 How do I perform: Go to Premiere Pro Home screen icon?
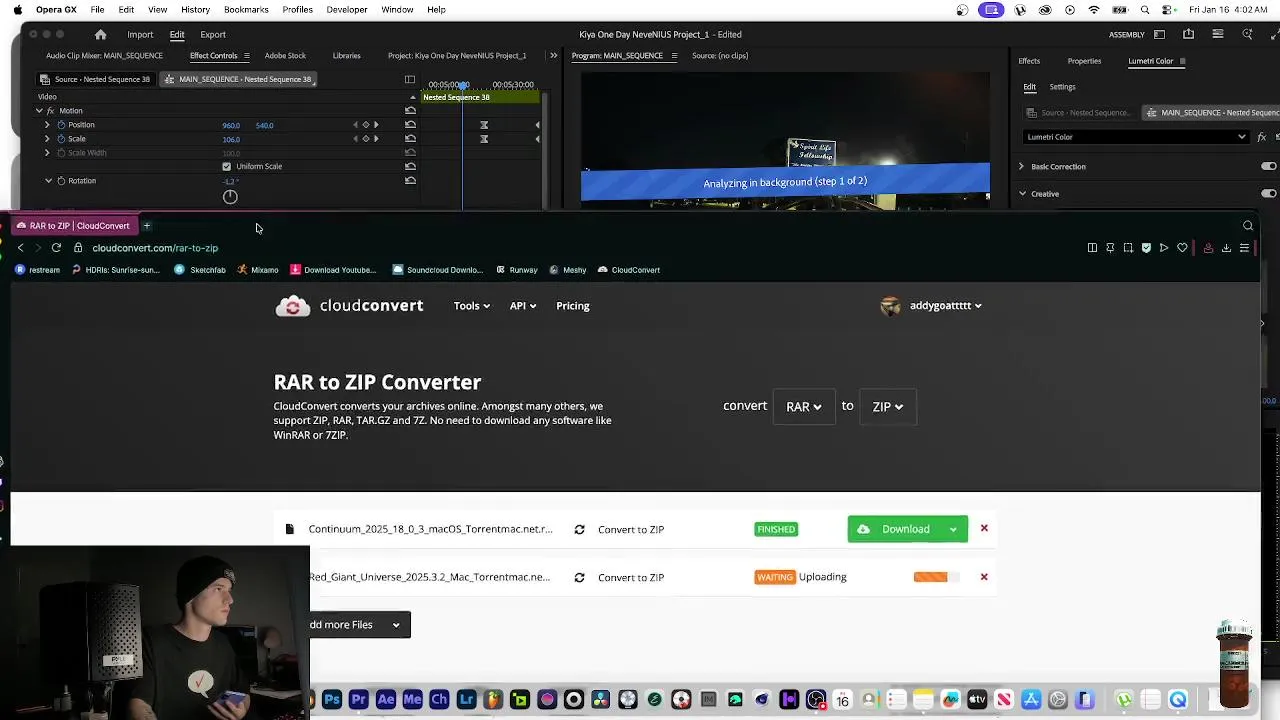pyautogui.click(x=100, y=34)
